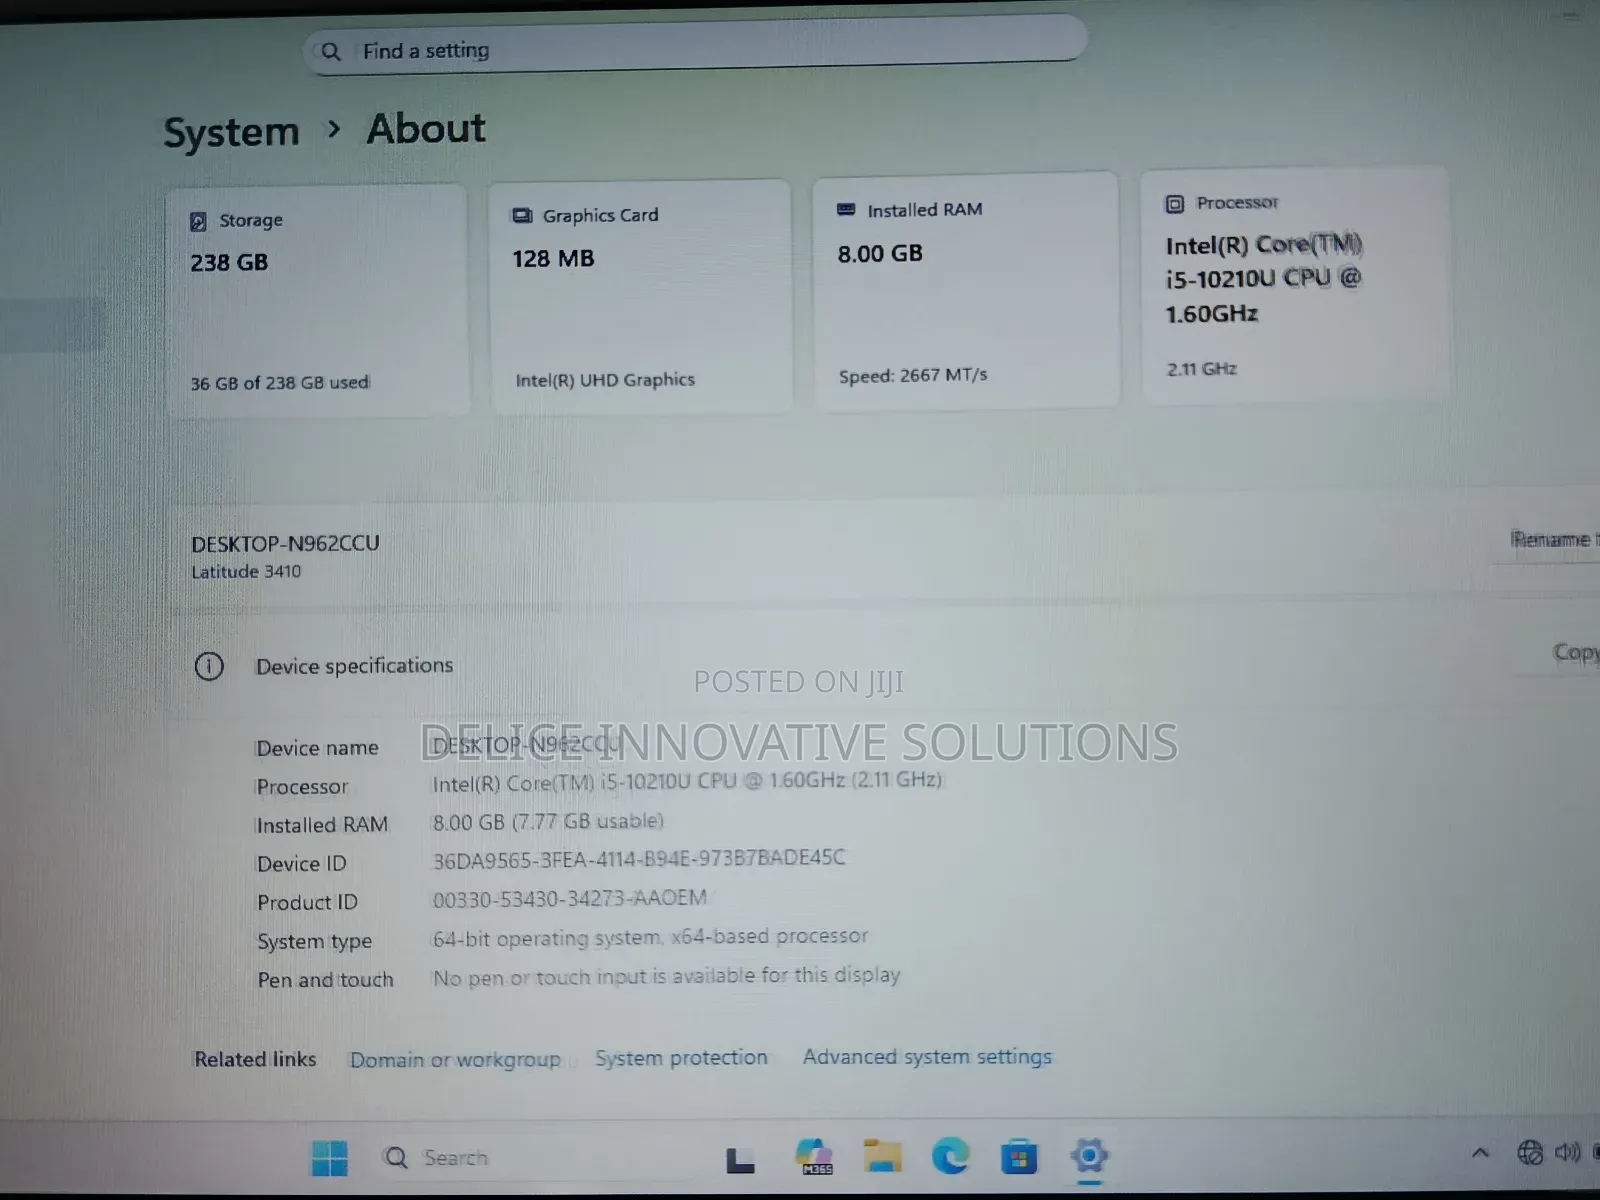Open the Task View icon on taskbar

[740, 1159]
